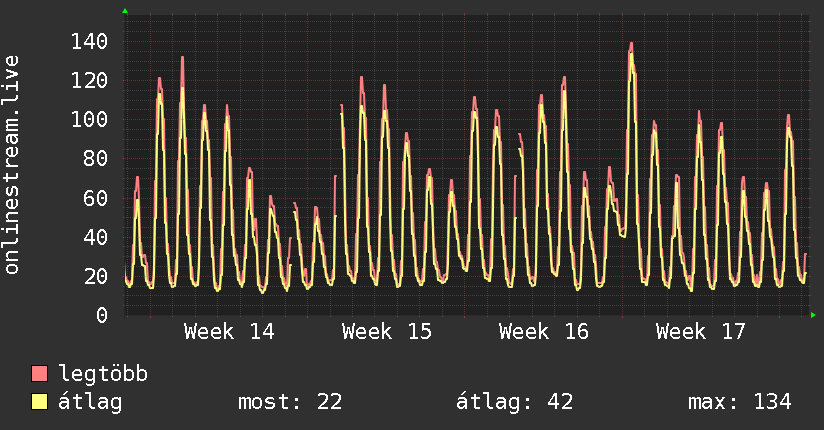Click the 40 y-axis value
Image resolution: width=824 pixels, height=430 pixels.
click(96, 237)
